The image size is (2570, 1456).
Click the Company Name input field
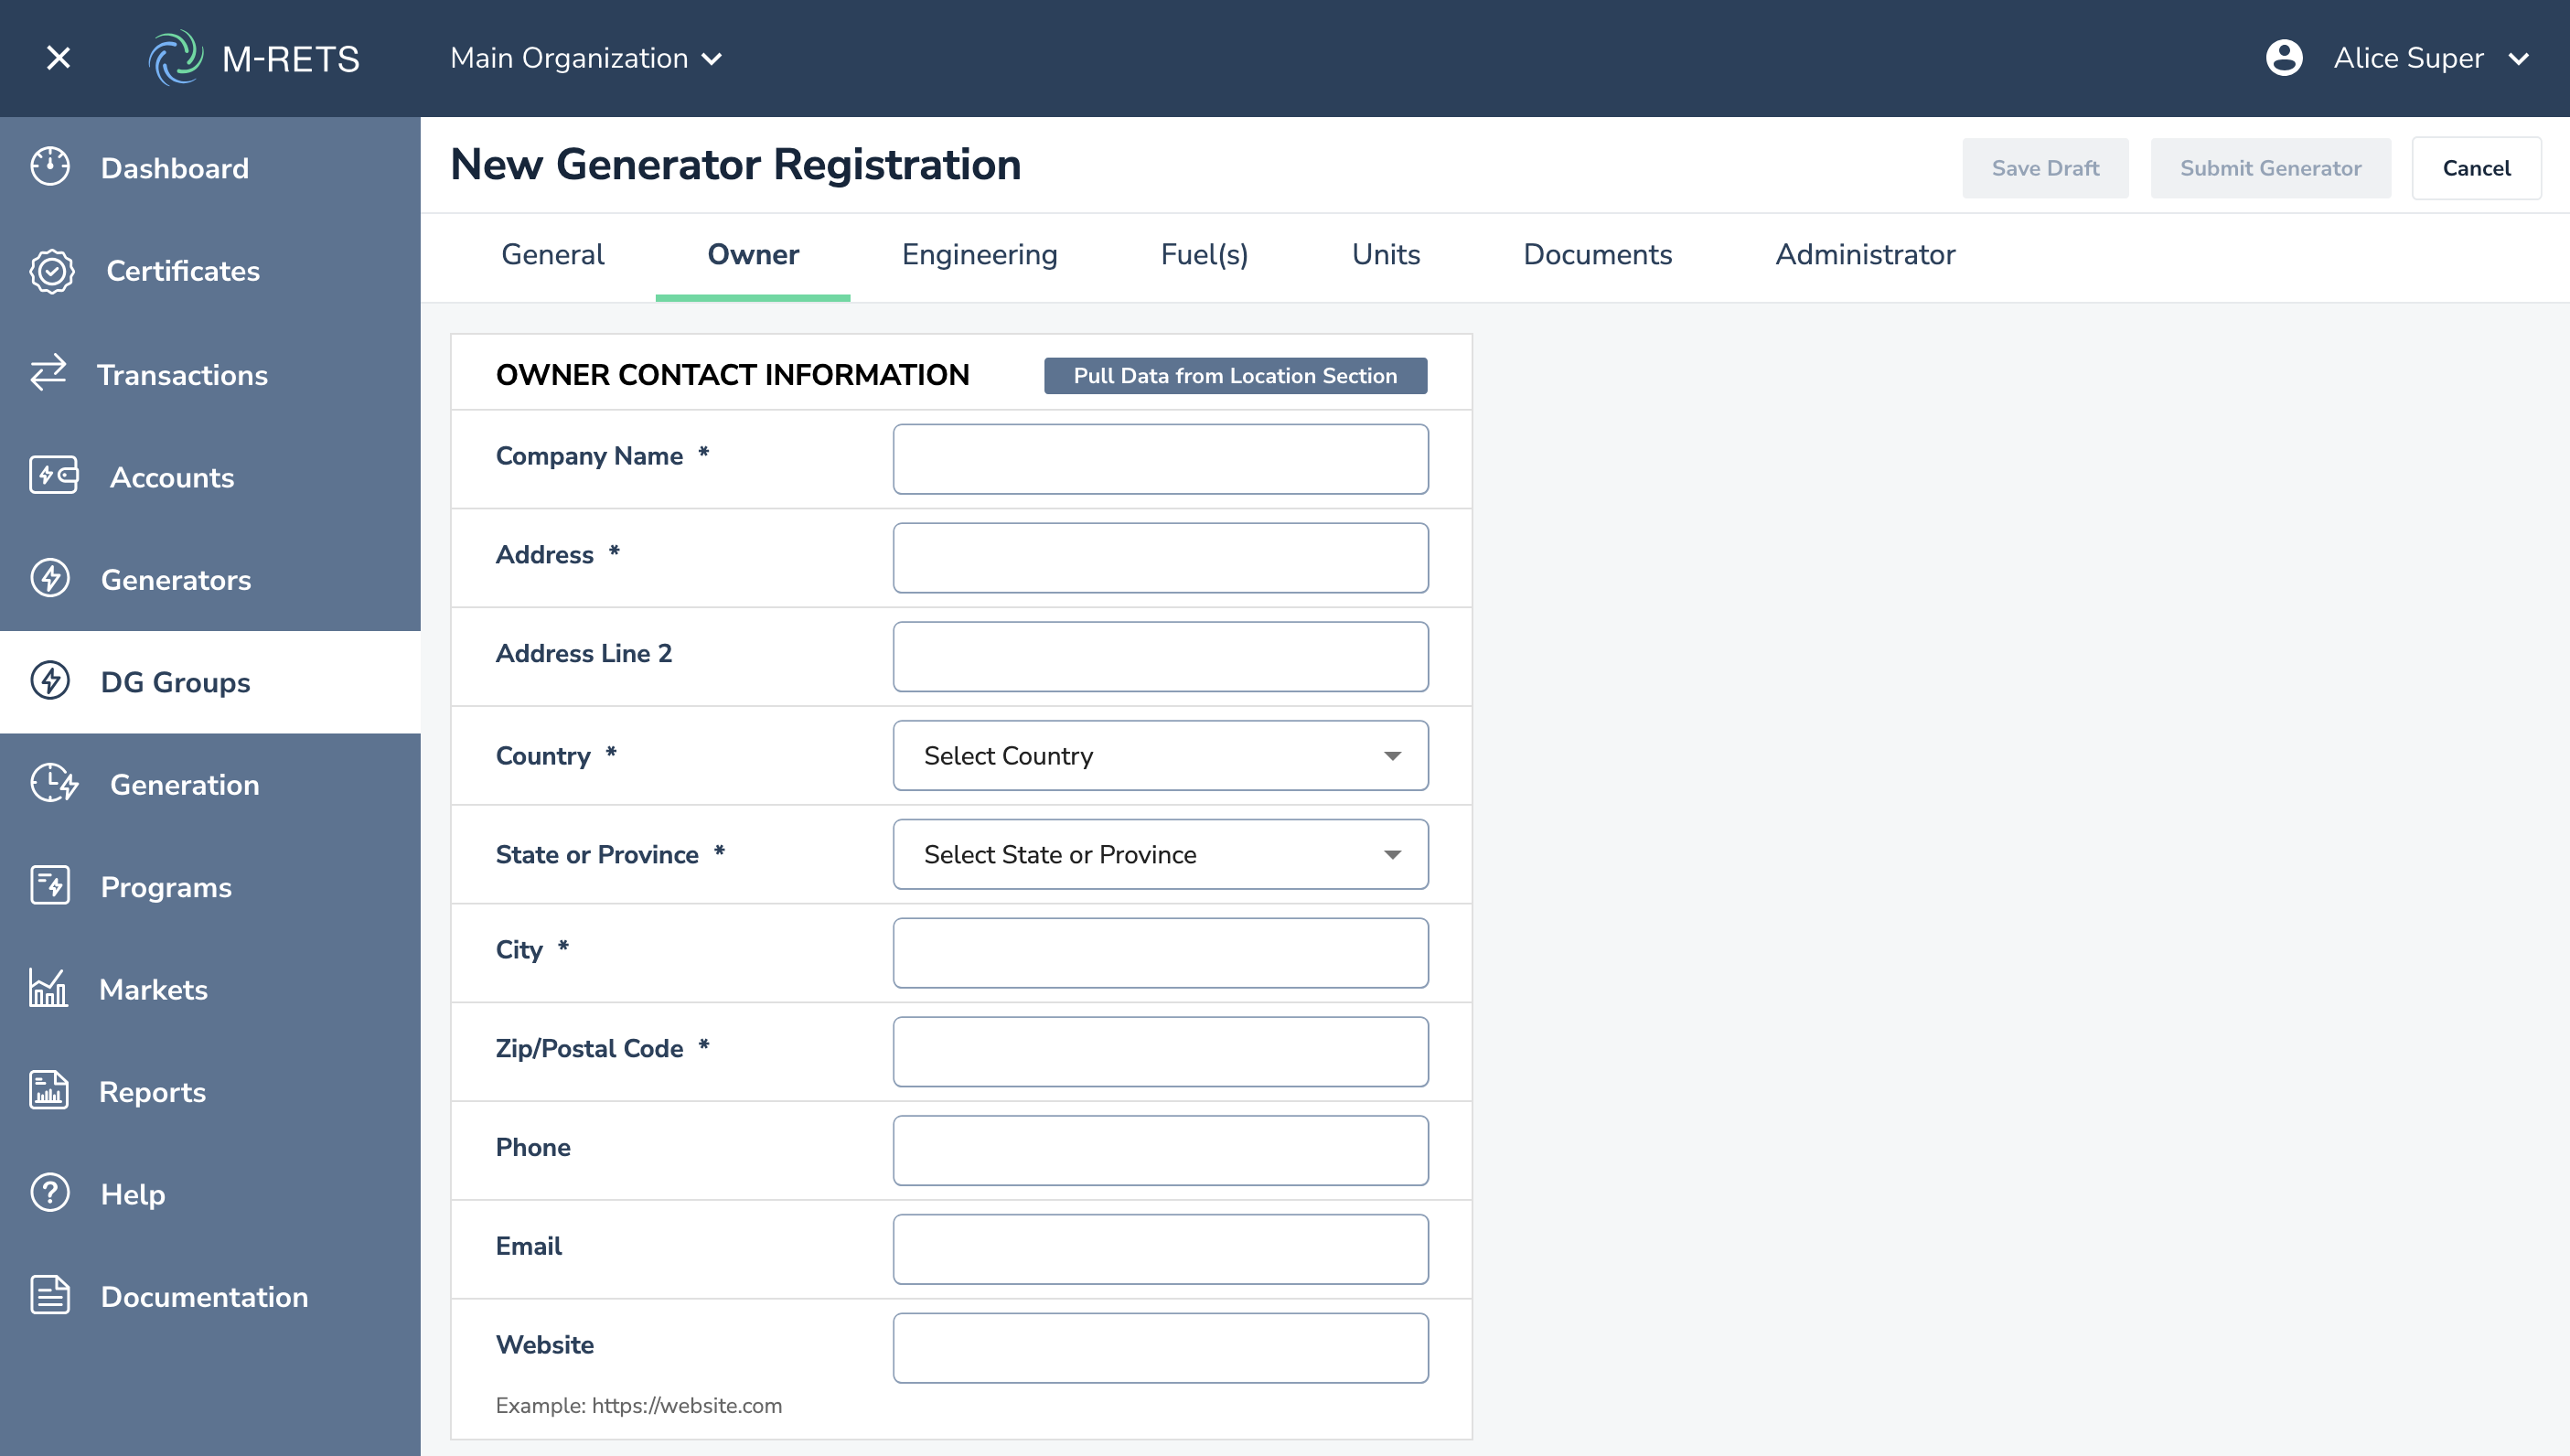pyautogui.click(x=1160, y=459)
